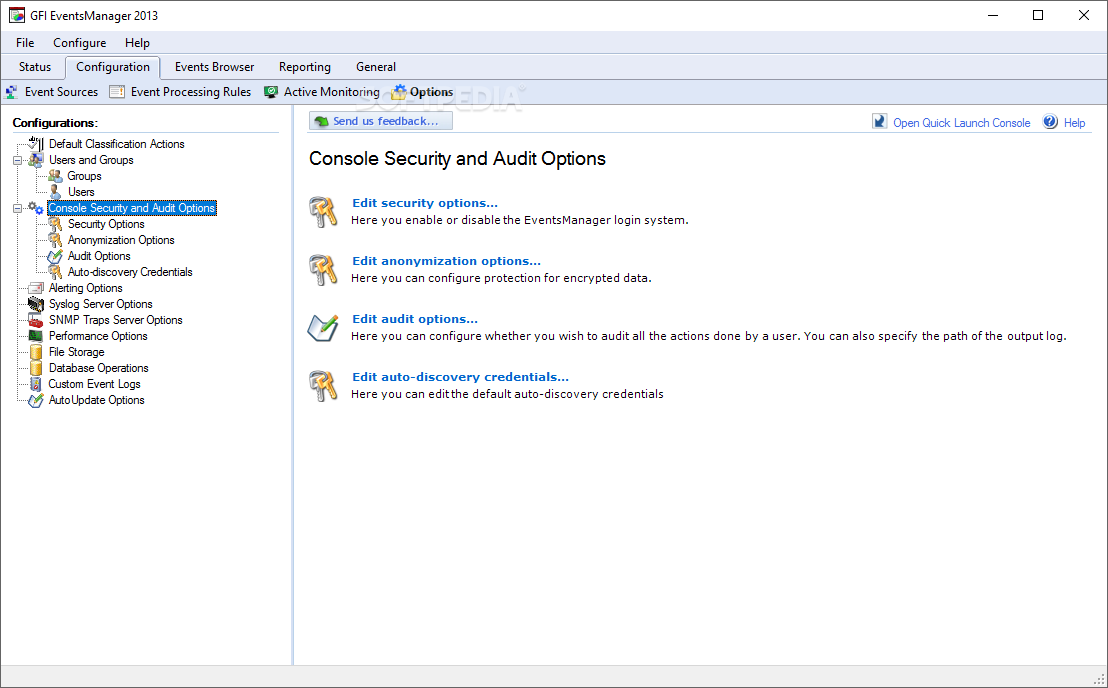This screenshot has width=1108, height=688.
Task: Switch to the General tab
Action: (376, 67)
